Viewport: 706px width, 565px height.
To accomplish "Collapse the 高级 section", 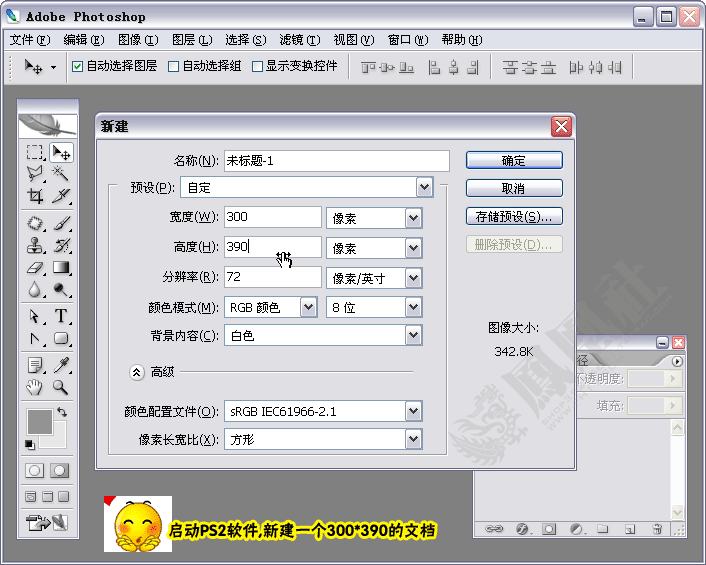I will [136, 372].
